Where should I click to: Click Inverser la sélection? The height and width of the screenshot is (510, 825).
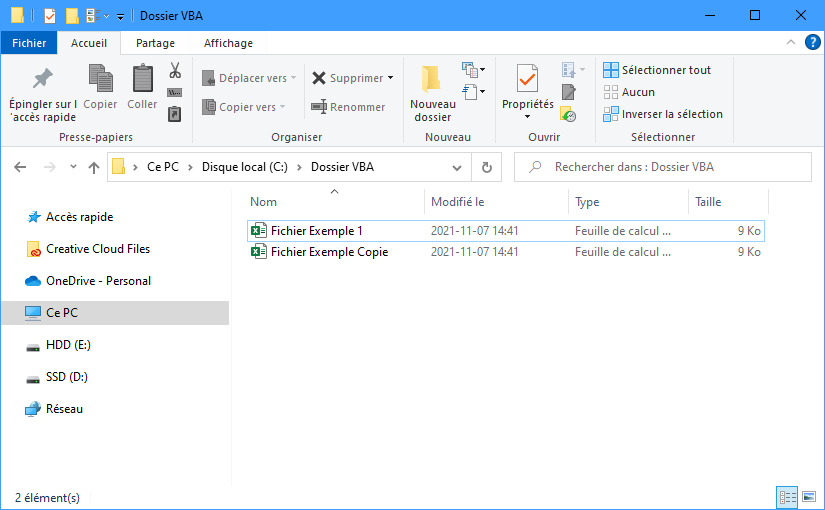(x=663, y=114)
